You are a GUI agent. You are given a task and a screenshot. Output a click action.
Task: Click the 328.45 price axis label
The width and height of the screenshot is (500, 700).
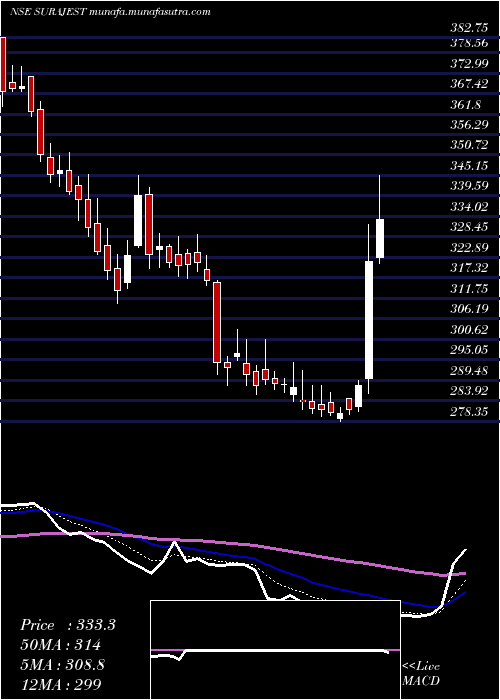[469, 227]
